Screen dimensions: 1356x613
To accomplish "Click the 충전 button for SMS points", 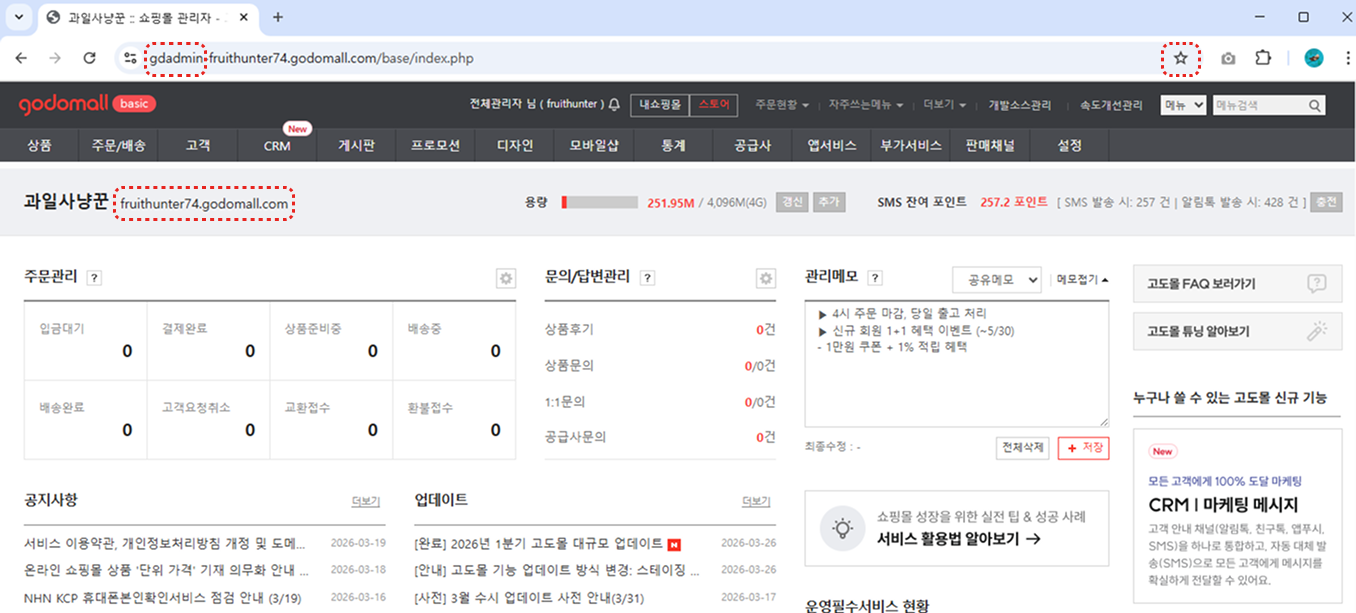I will [1328, 201].
